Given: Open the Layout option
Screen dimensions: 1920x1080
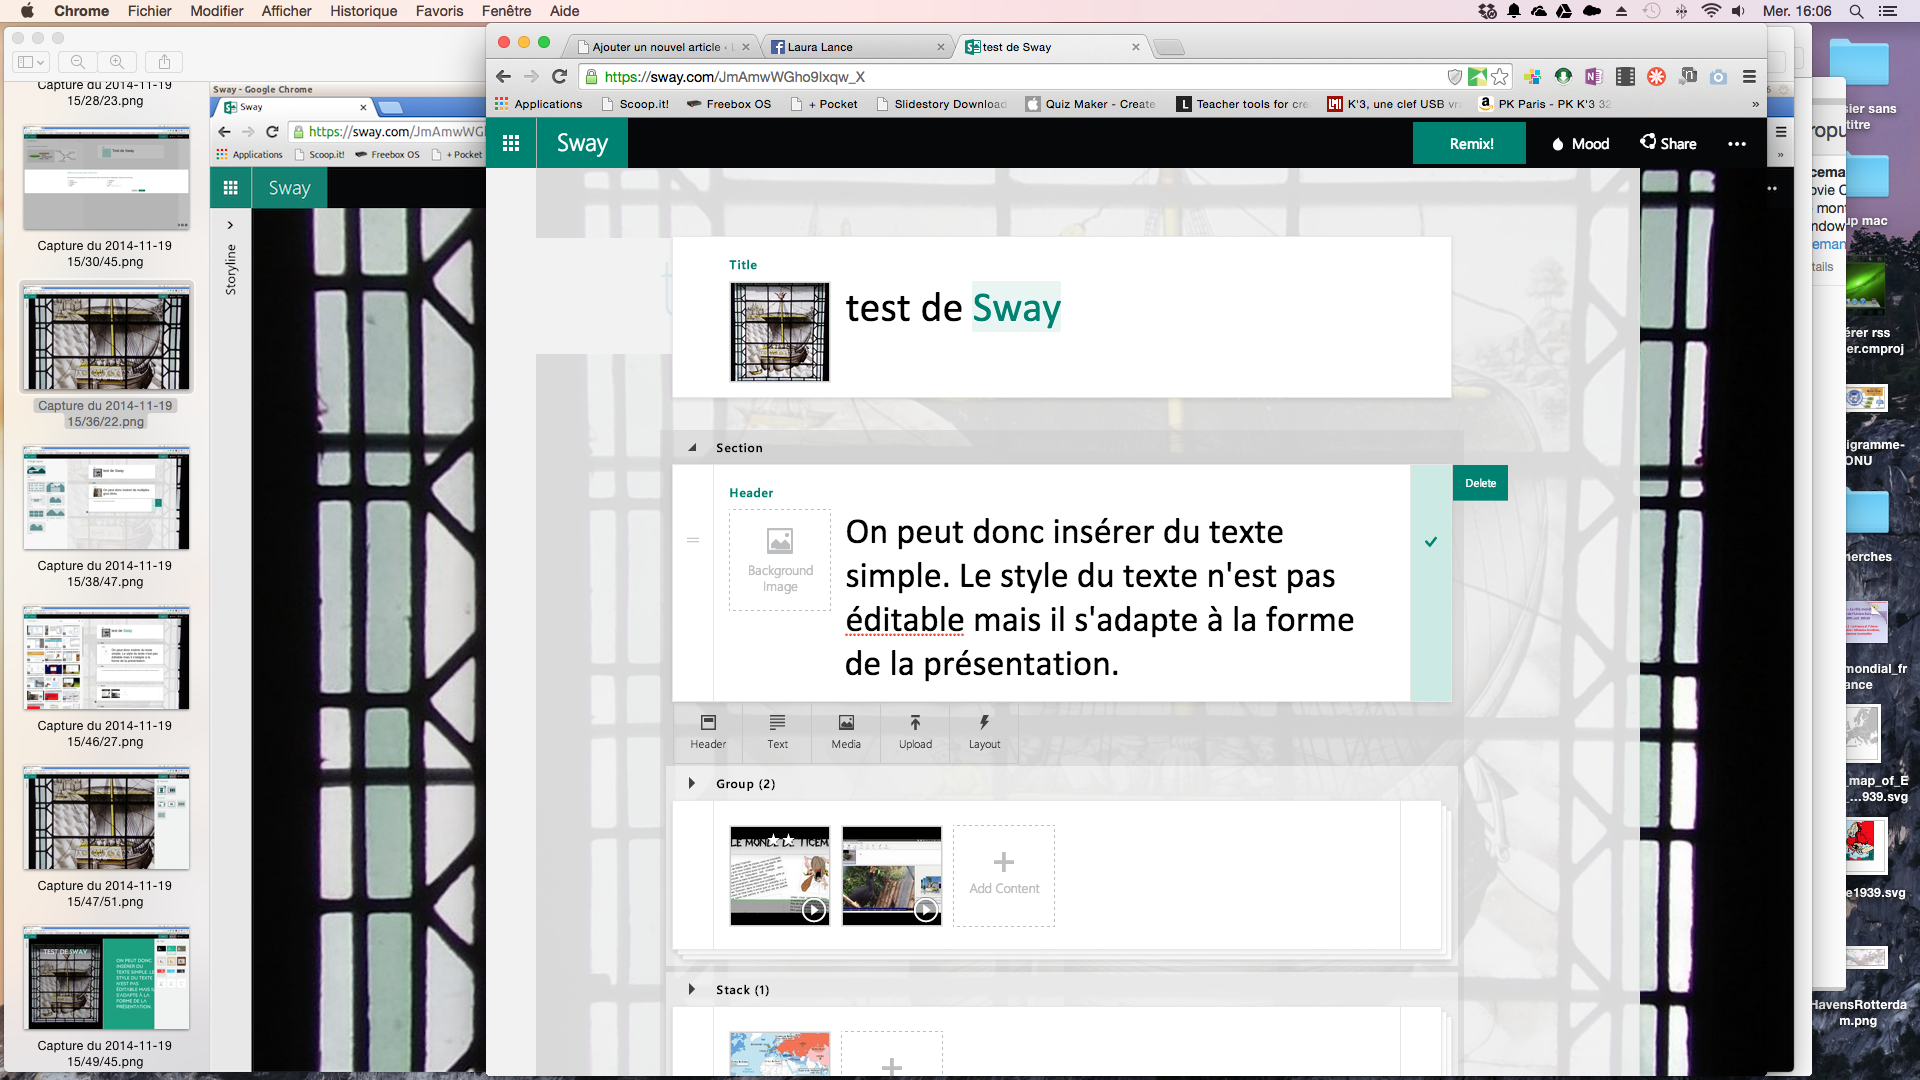Looking at the screenshot, I should [x=984, y=732].
